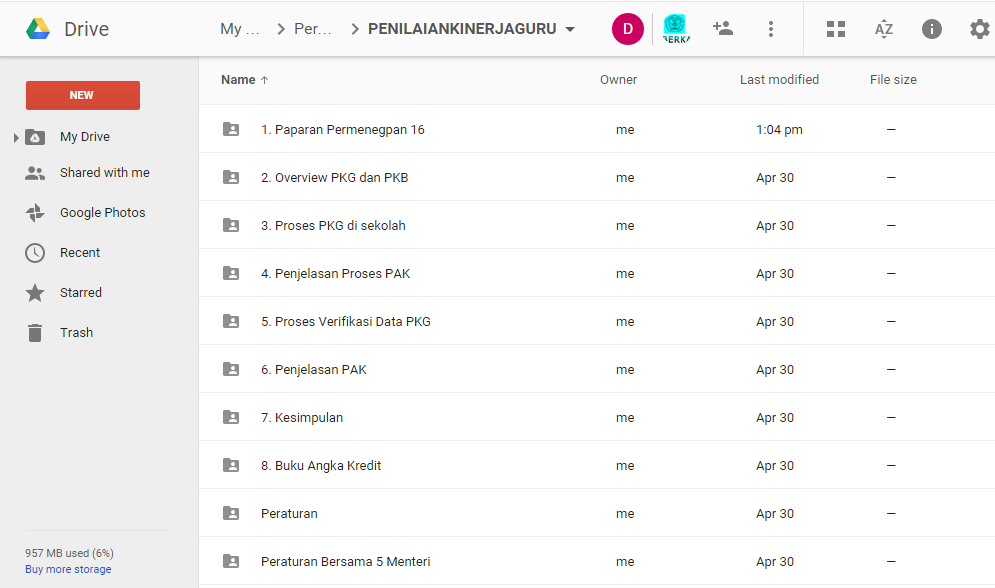
Task: Click the File size column header
Action: [893, 80]
